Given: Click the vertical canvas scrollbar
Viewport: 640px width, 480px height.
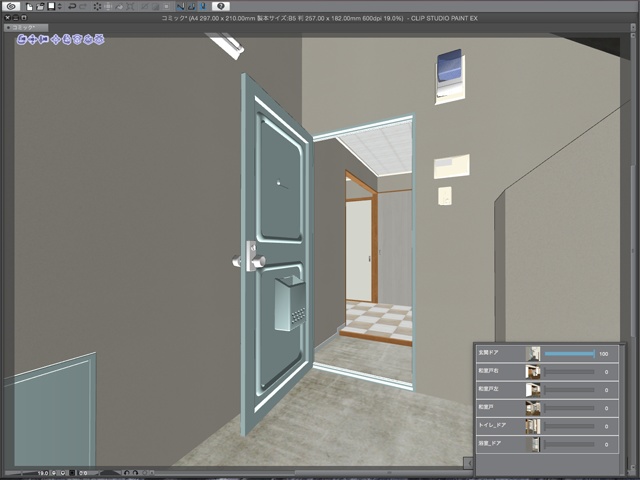Looking at the screenshot, I should click(x=633, y=253).
